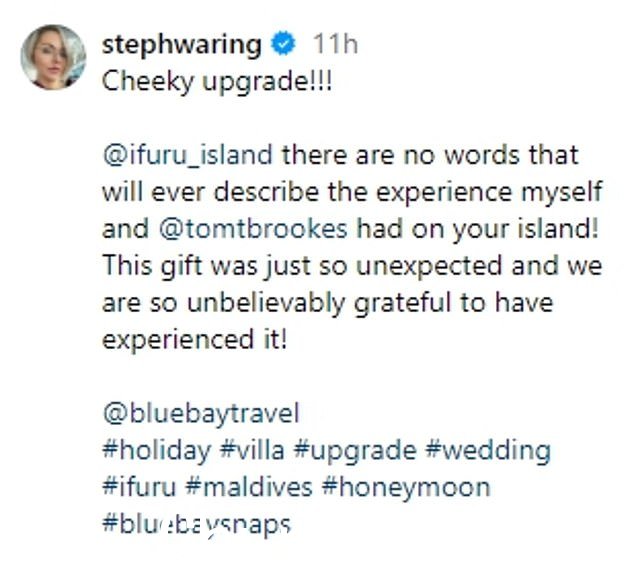Open the #holiday hashtag
The image size is (634, 568).
click(x=157, y=450)
